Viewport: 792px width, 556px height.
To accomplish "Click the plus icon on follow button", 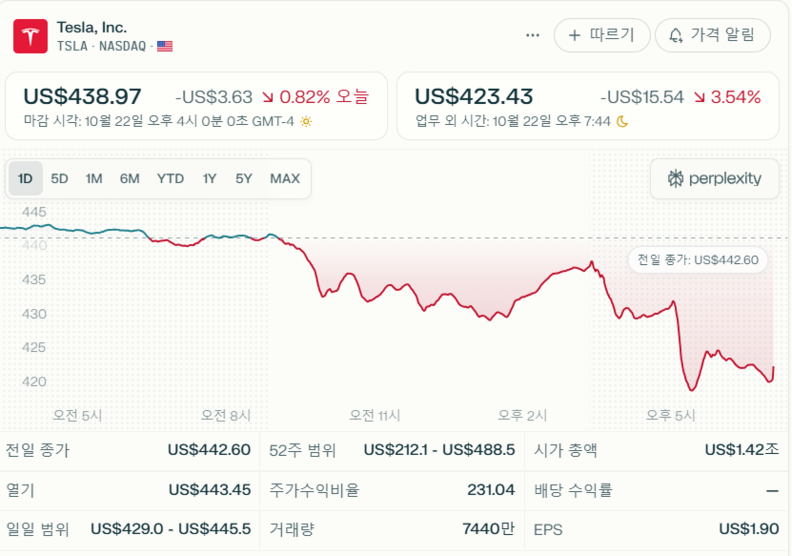I will pos(574,35).
